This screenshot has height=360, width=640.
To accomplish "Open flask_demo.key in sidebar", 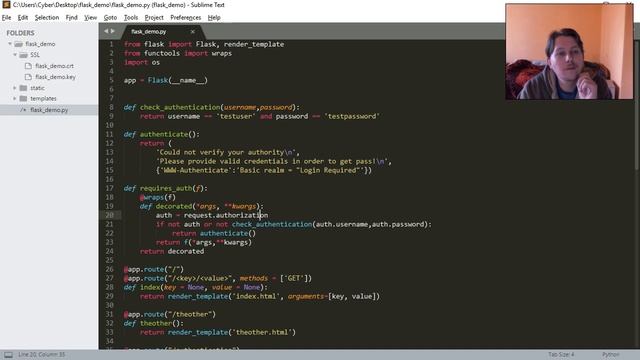I will 55,77.
